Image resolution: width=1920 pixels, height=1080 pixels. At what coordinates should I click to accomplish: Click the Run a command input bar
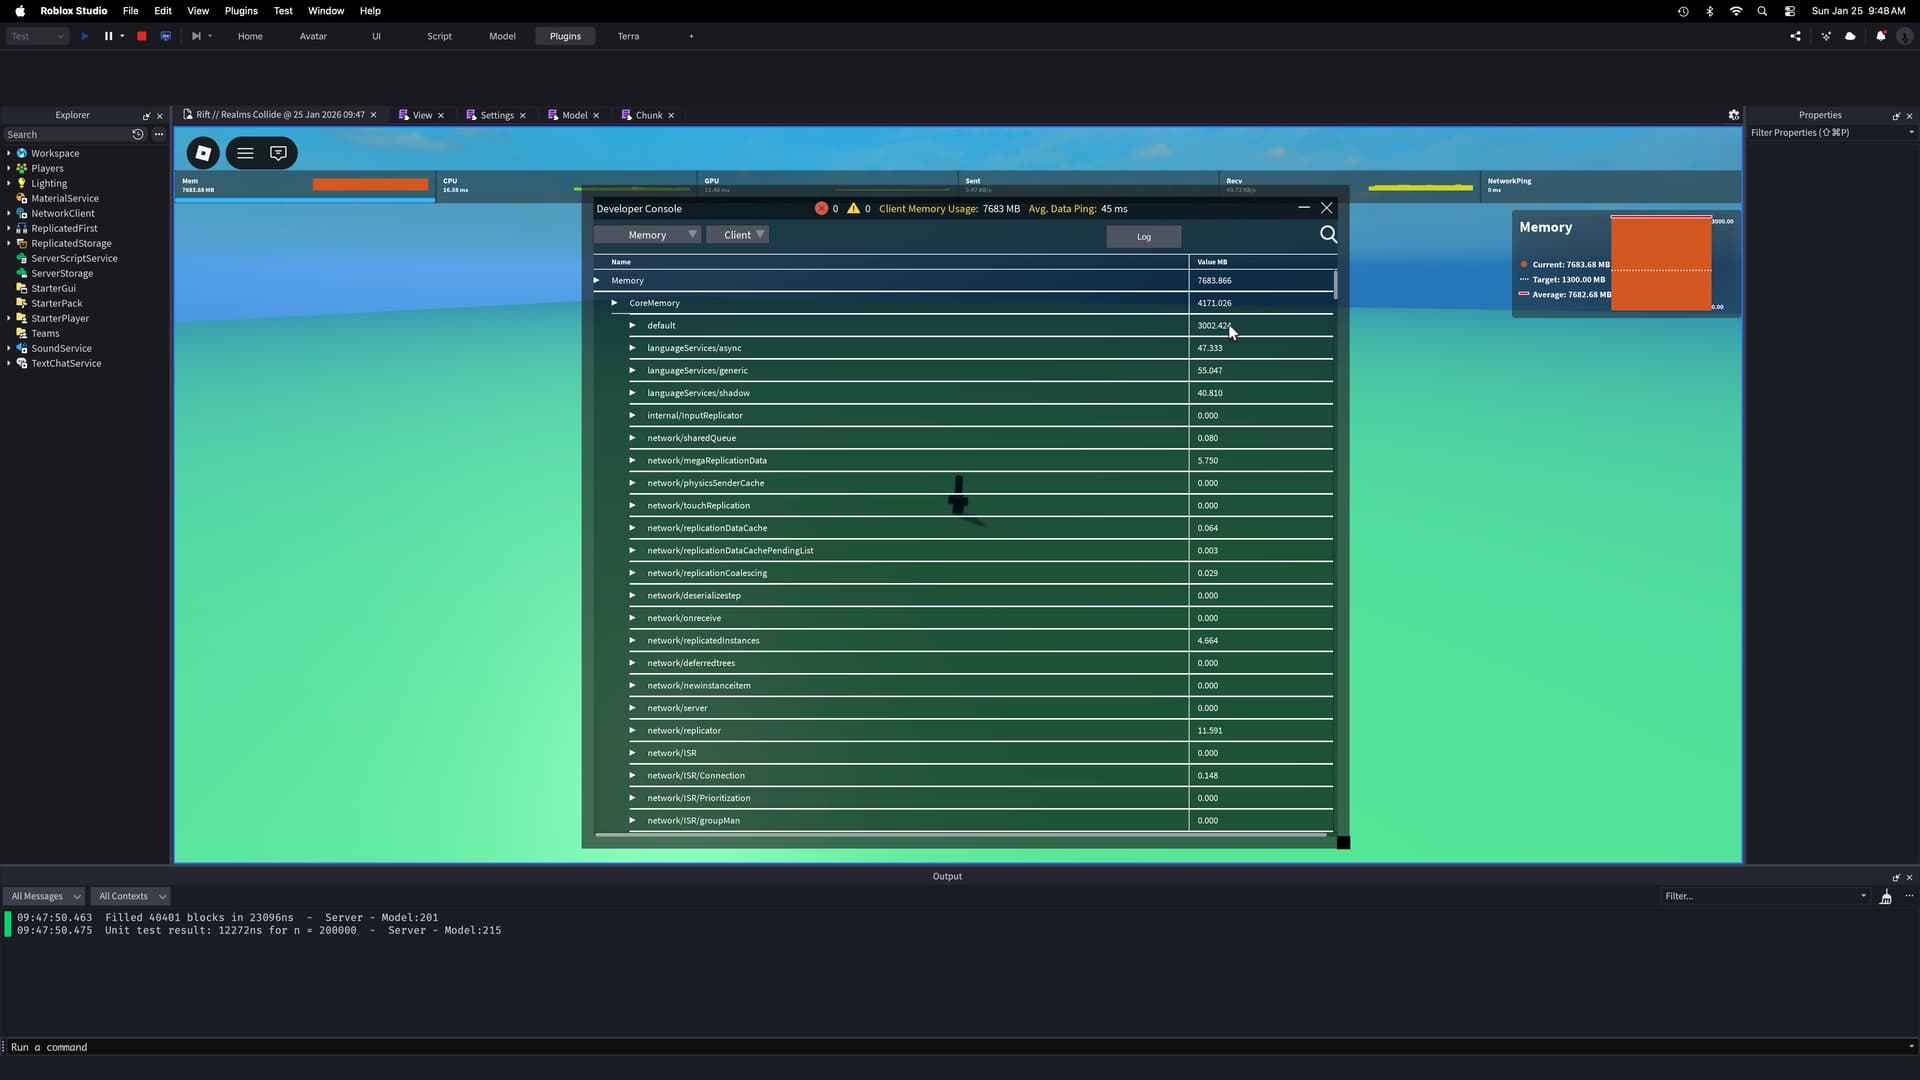click(x=955, y=1047)
